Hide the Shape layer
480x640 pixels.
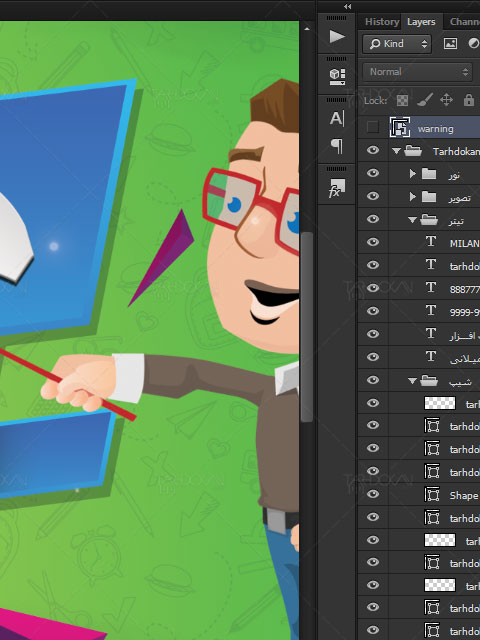(x=373, y=494)
